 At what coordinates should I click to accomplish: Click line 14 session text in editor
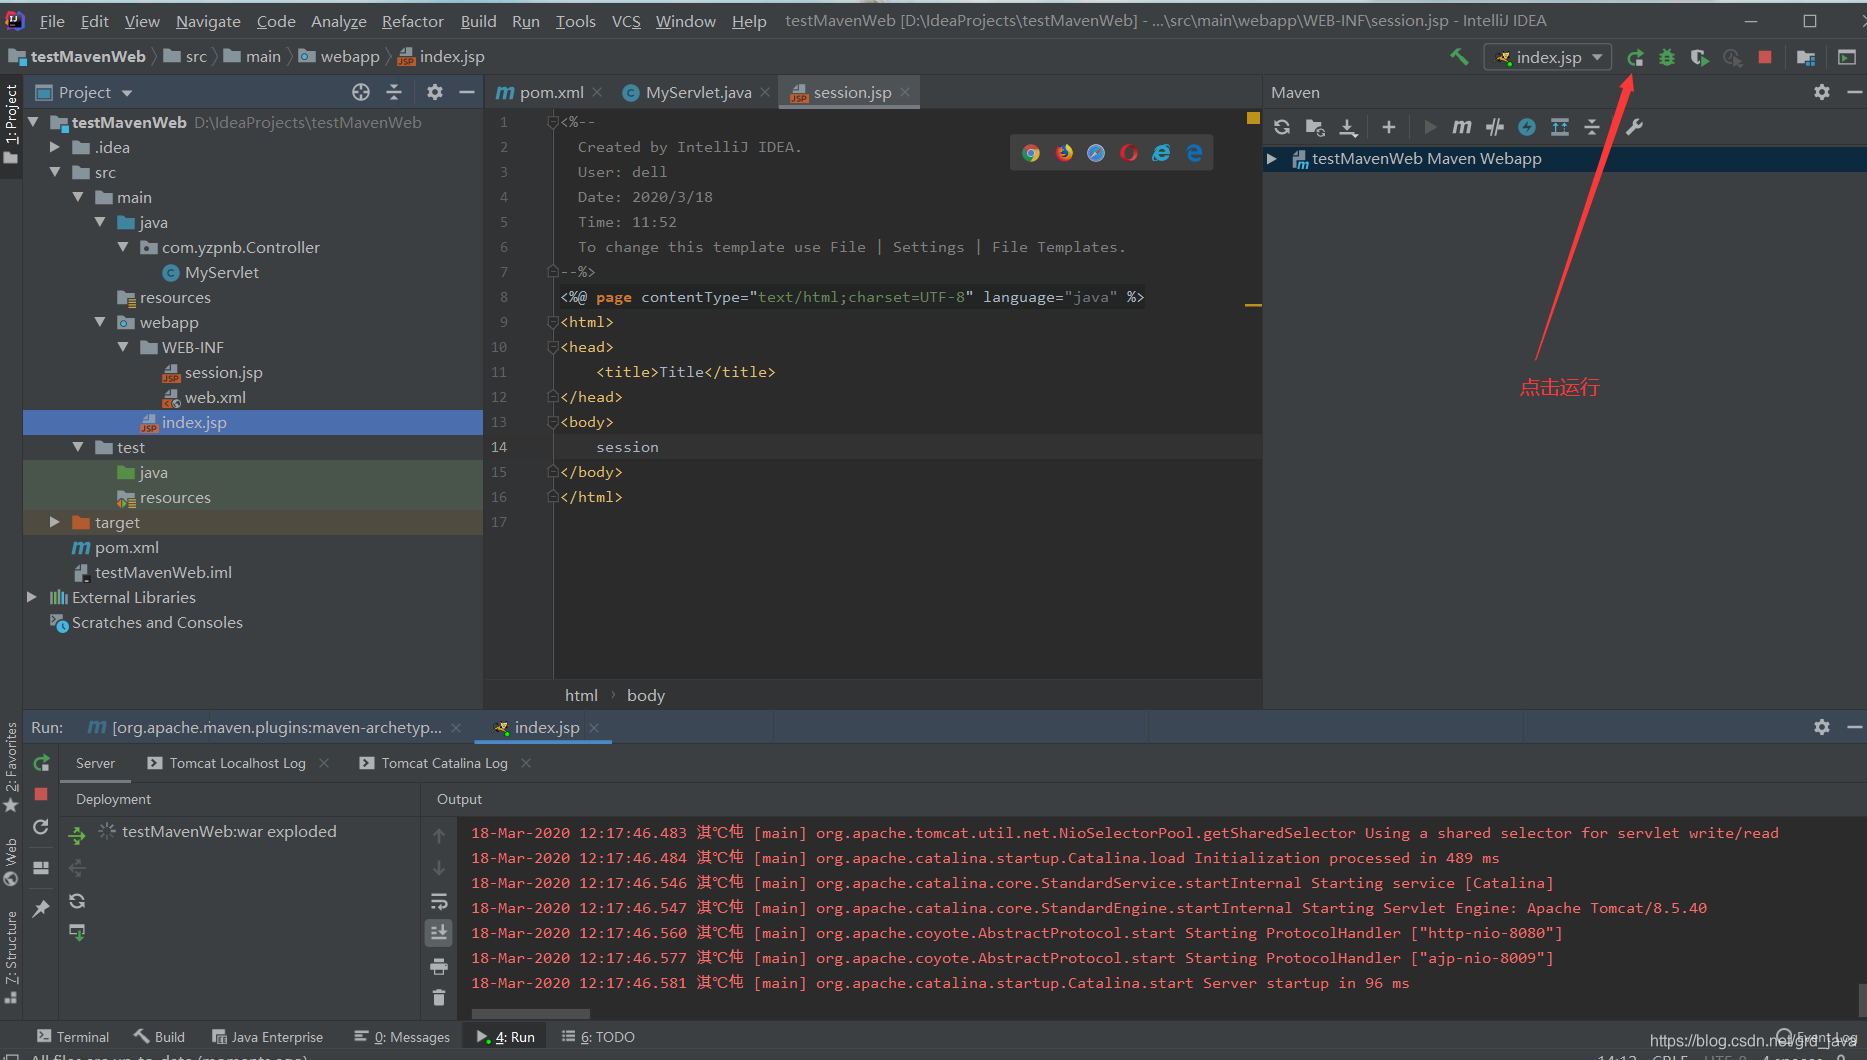pyautogui.click(x=627, y=447)
